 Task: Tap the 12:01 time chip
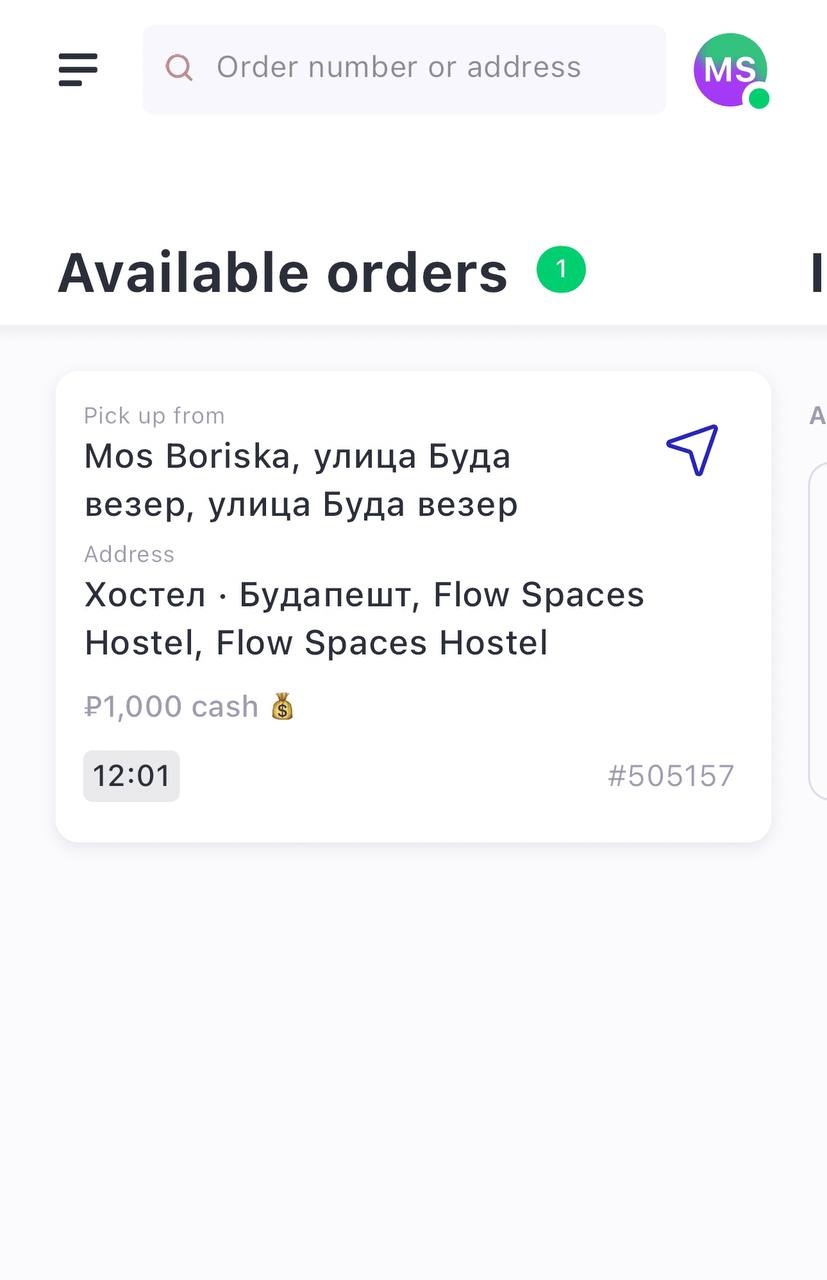click(131, 776)
